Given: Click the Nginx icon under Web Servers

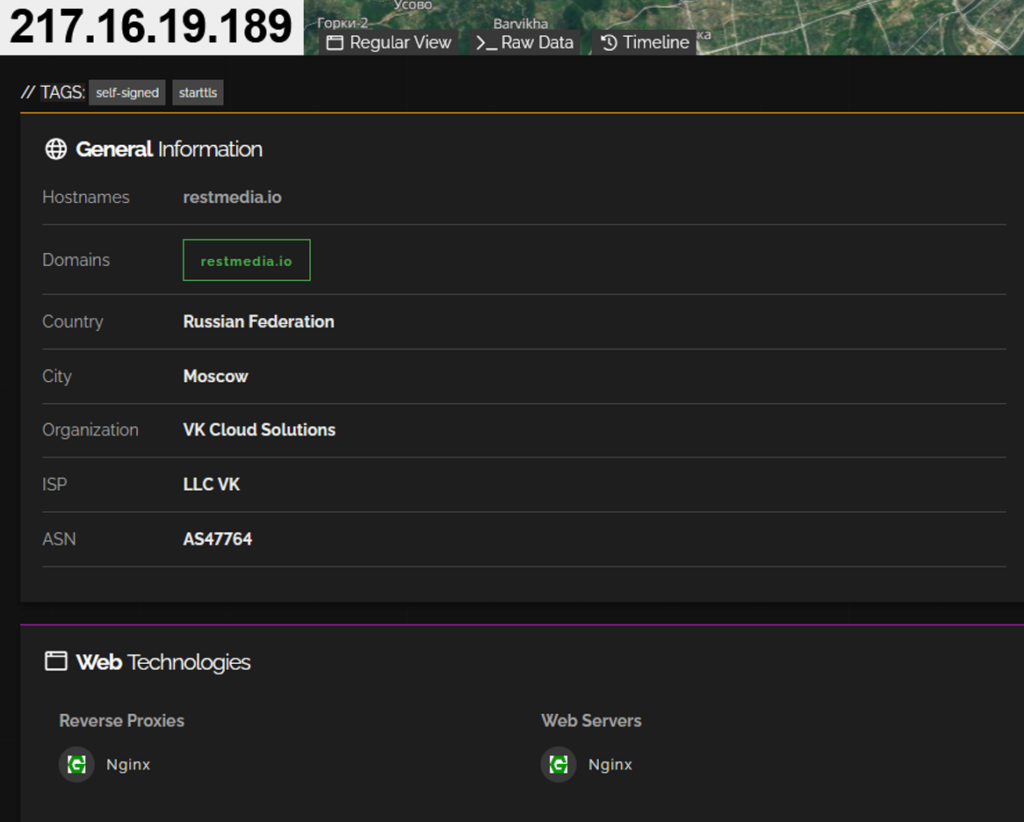Looking at the screenshot, I should [558, 764].
